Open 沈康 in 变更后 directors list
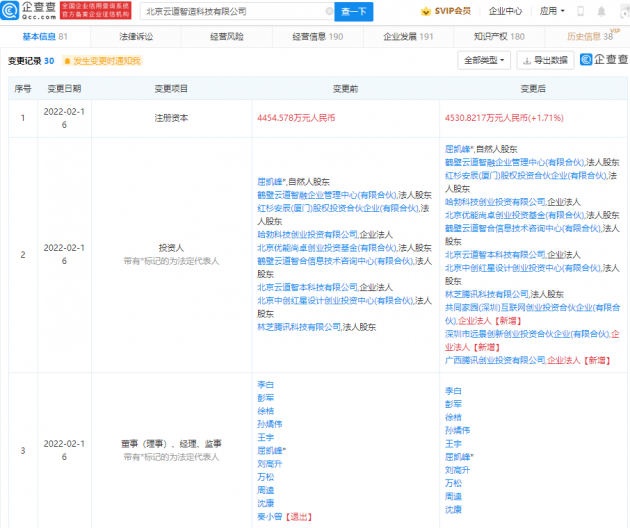 click(453, 510)
